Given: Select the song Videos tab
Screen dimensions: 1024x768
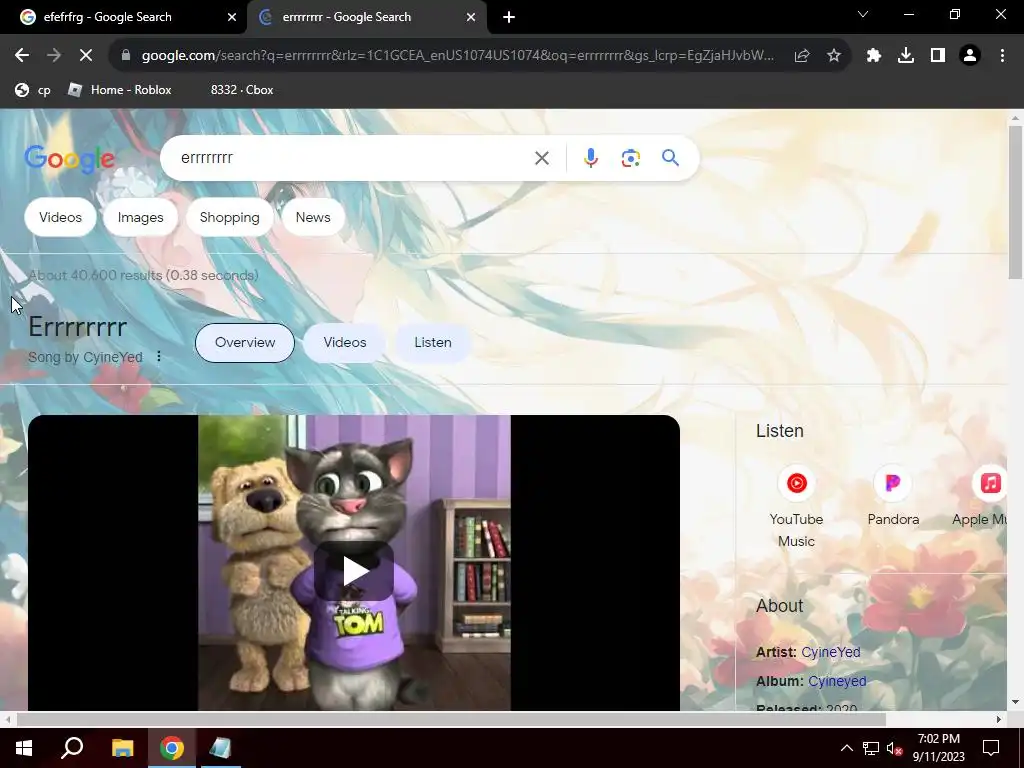Looking at the screenshot, I should [345, 343].
